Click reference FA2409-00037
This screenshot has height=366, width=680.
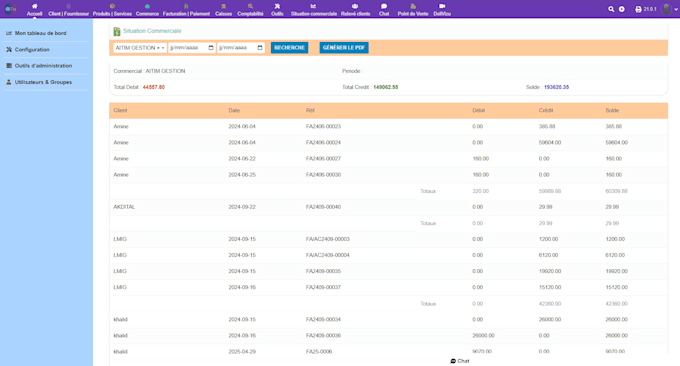click(324, 287)
